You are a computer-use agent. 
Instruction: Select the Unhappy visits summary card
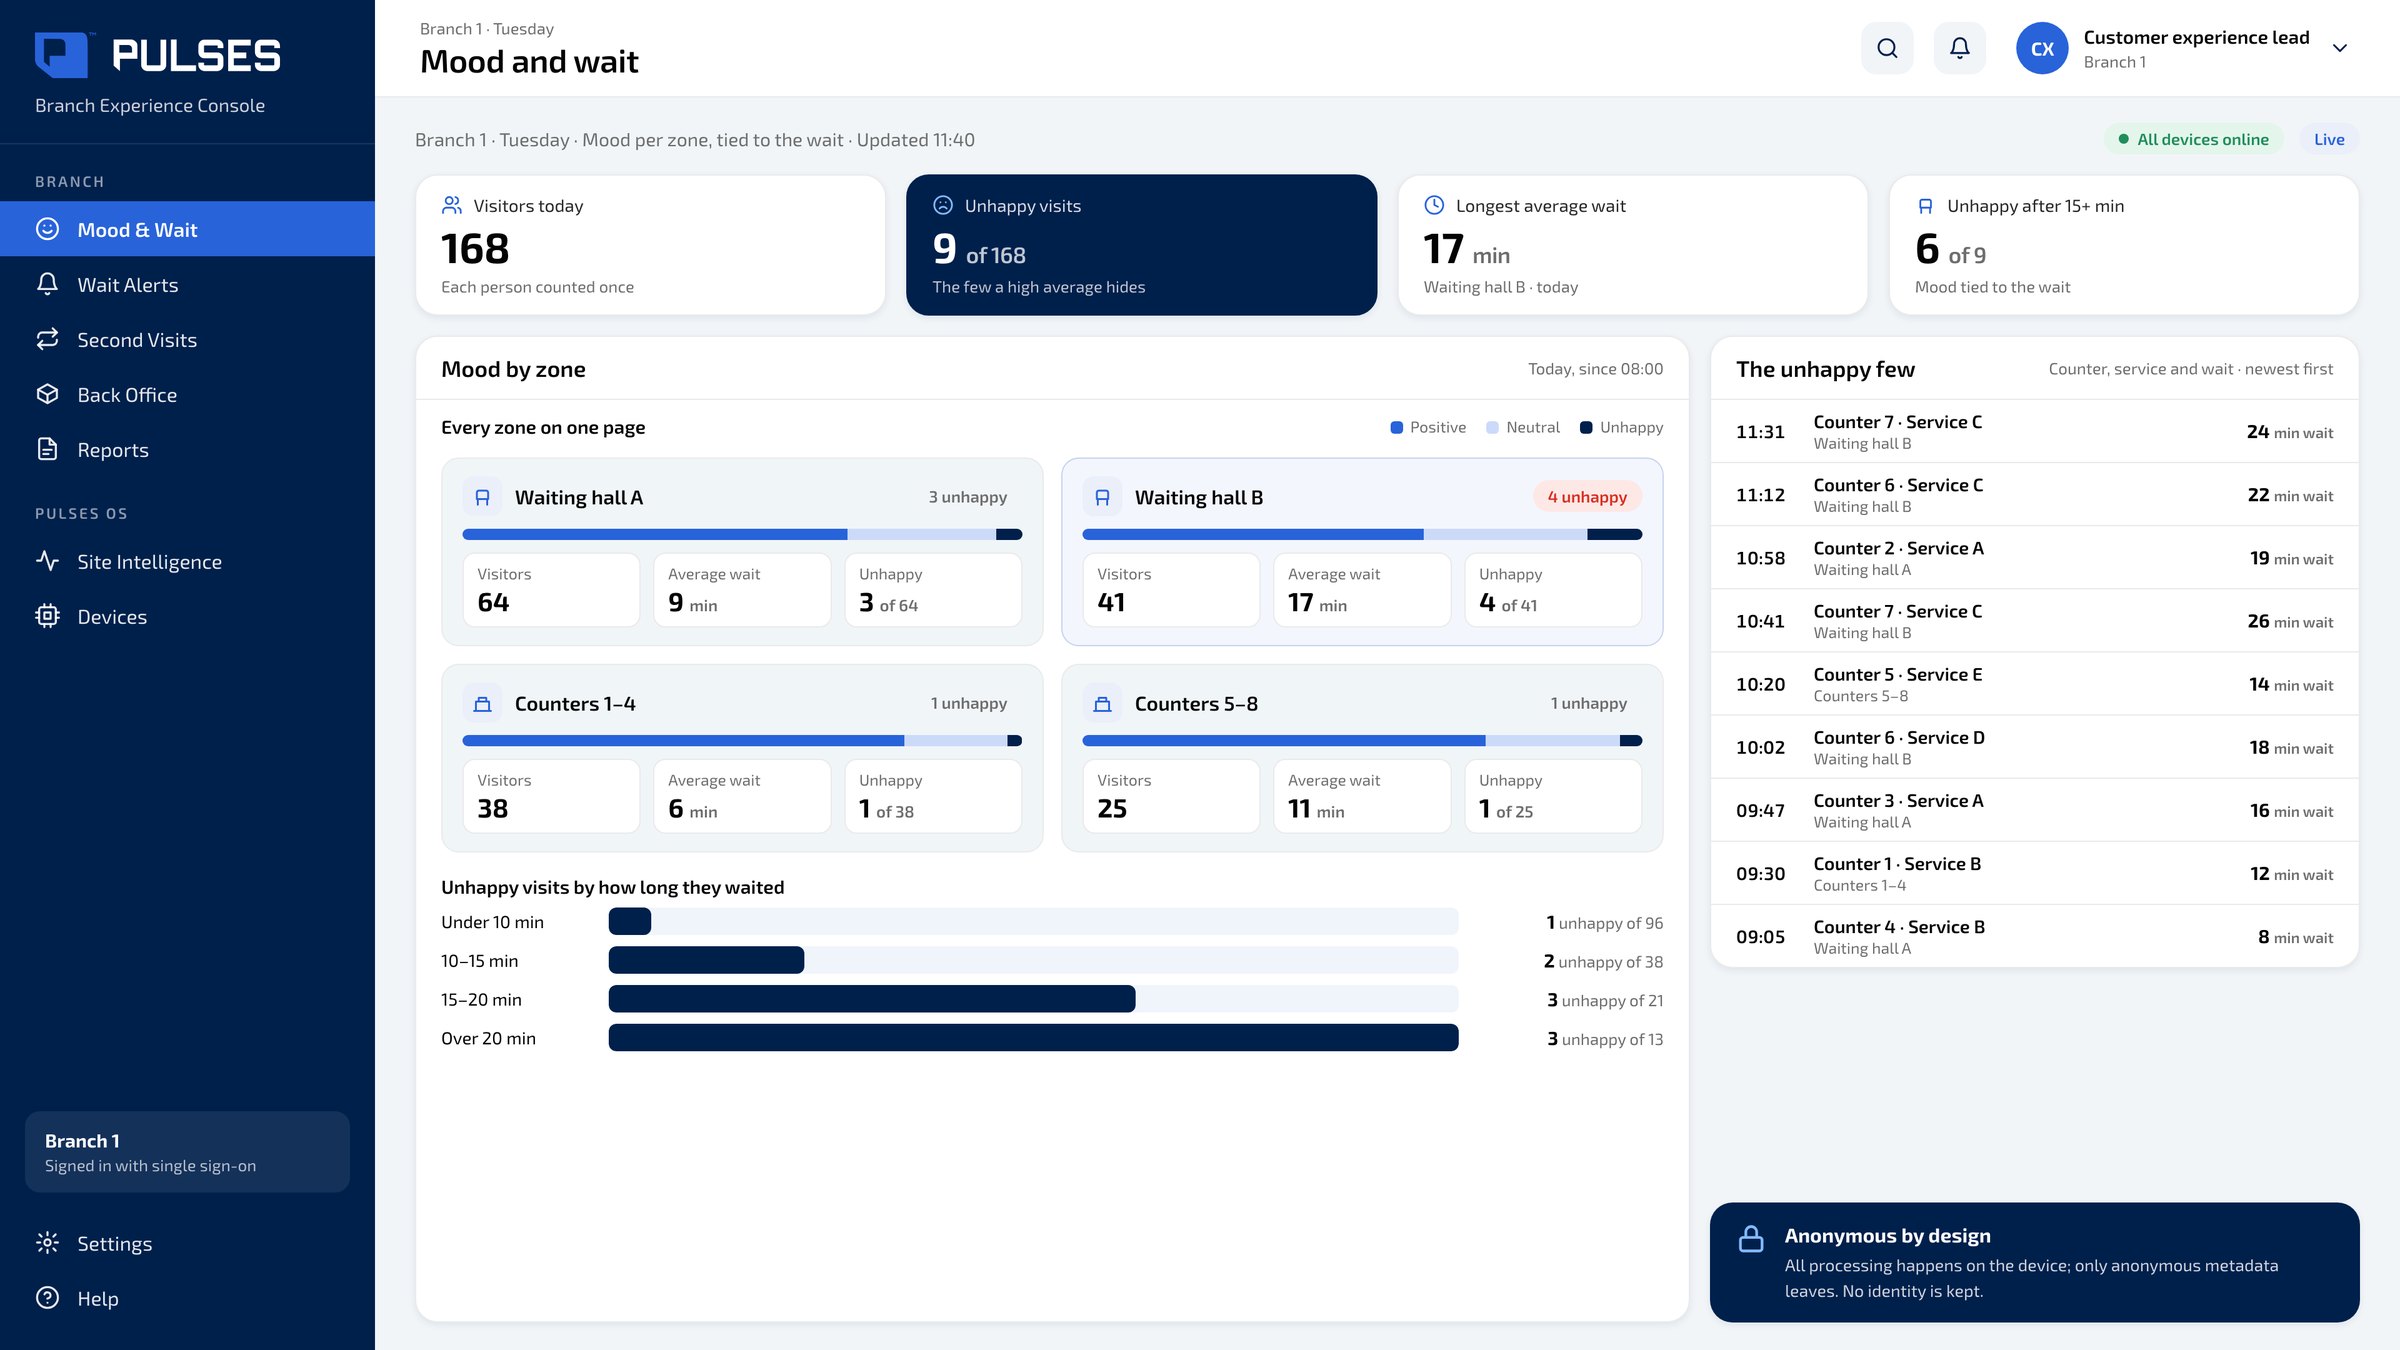click(x=1141, y=245)
